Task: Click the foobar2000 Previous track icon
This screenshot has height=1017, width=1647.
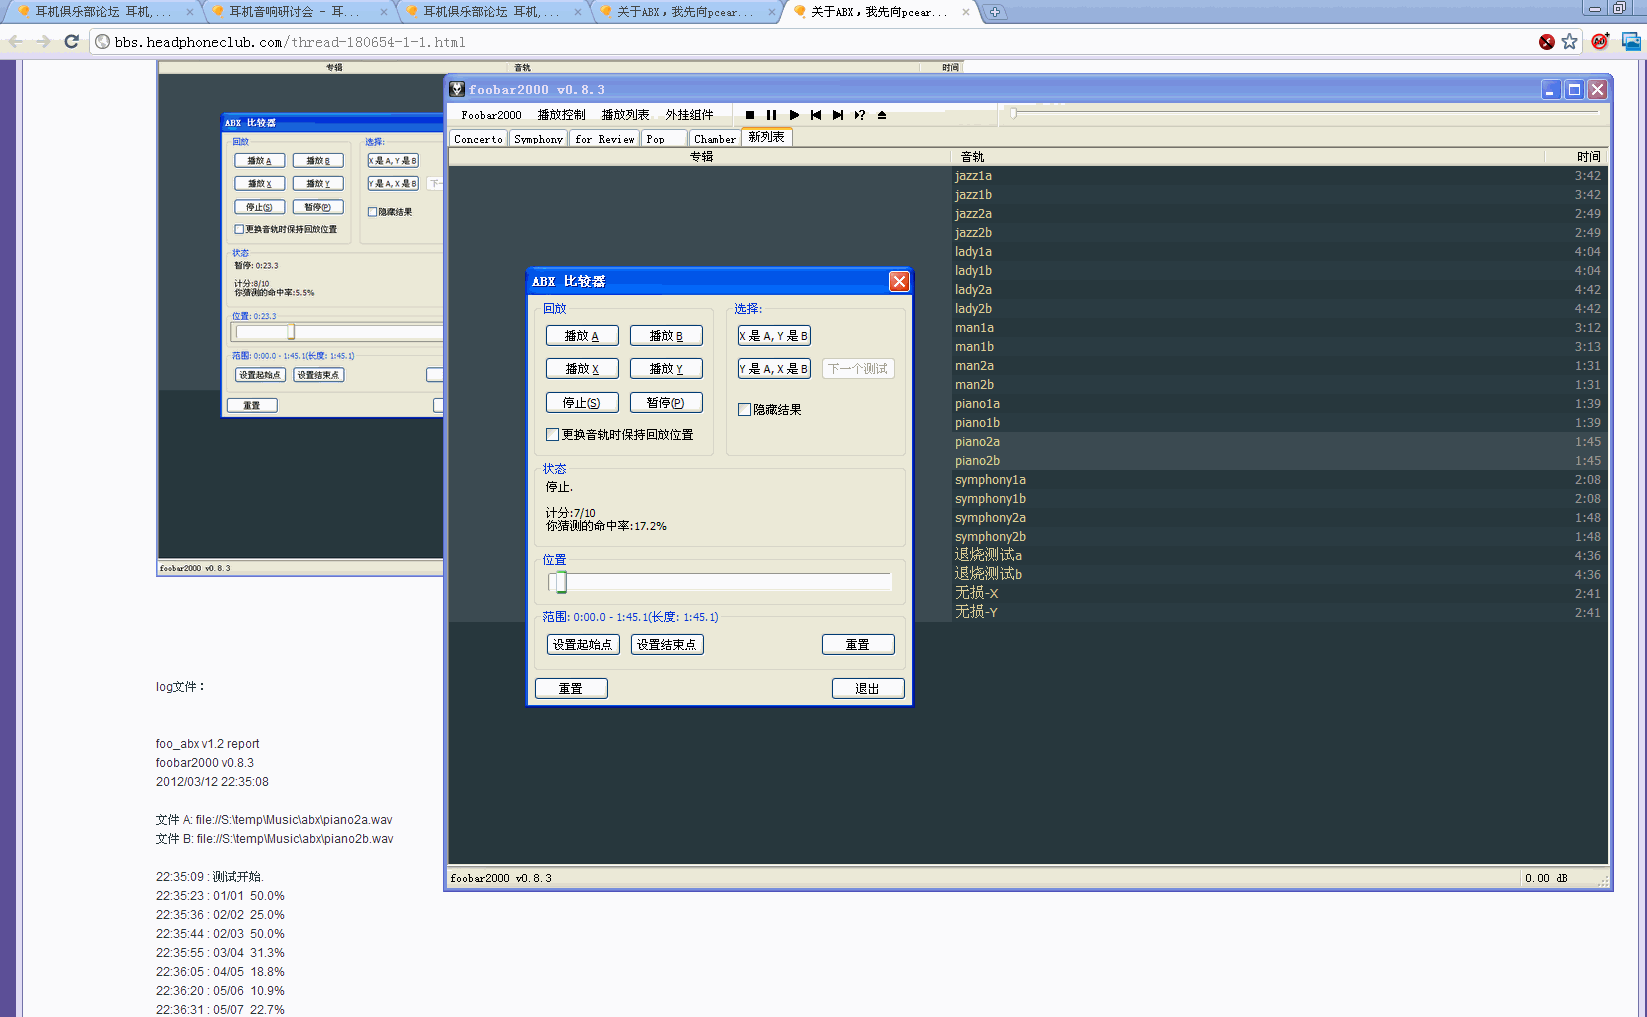Action: coord(816,115)
